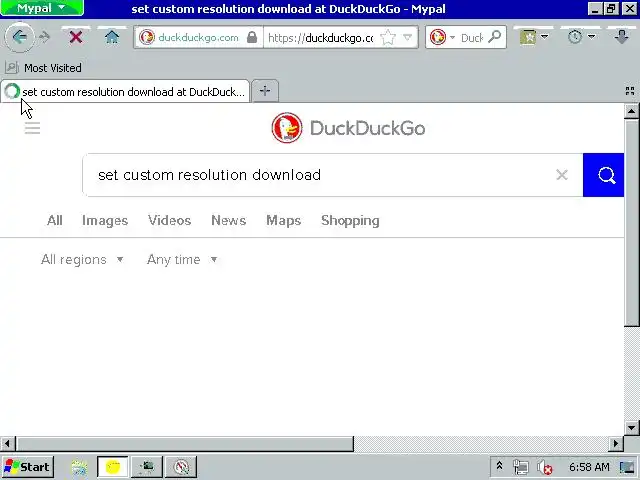
Task: Click the show desktop tray icon
Action: 627,467
